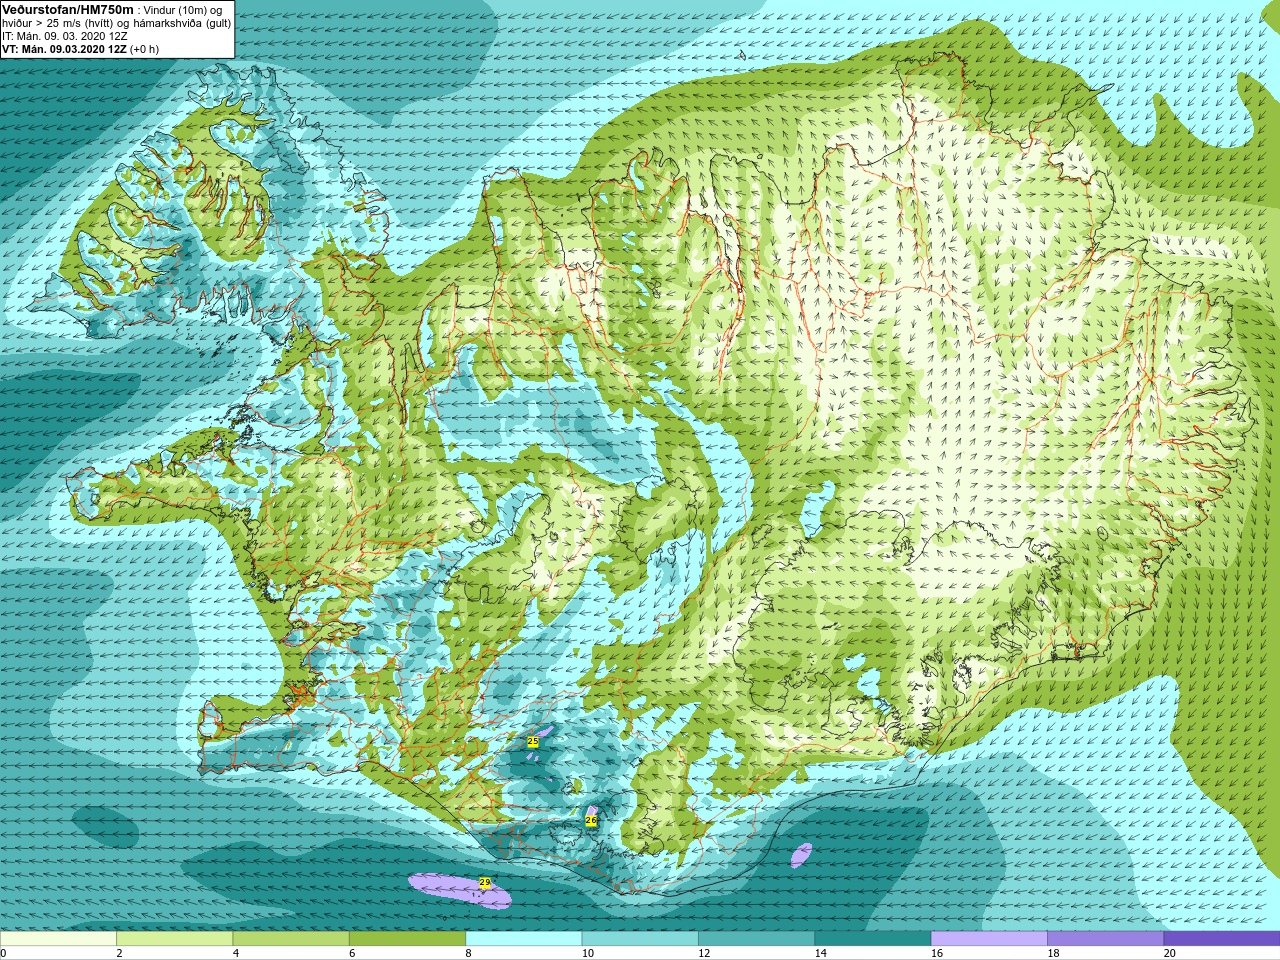Pick the light cyan 8–10 legend swatch
The image size is (1280, 960).
coord(523,939)
